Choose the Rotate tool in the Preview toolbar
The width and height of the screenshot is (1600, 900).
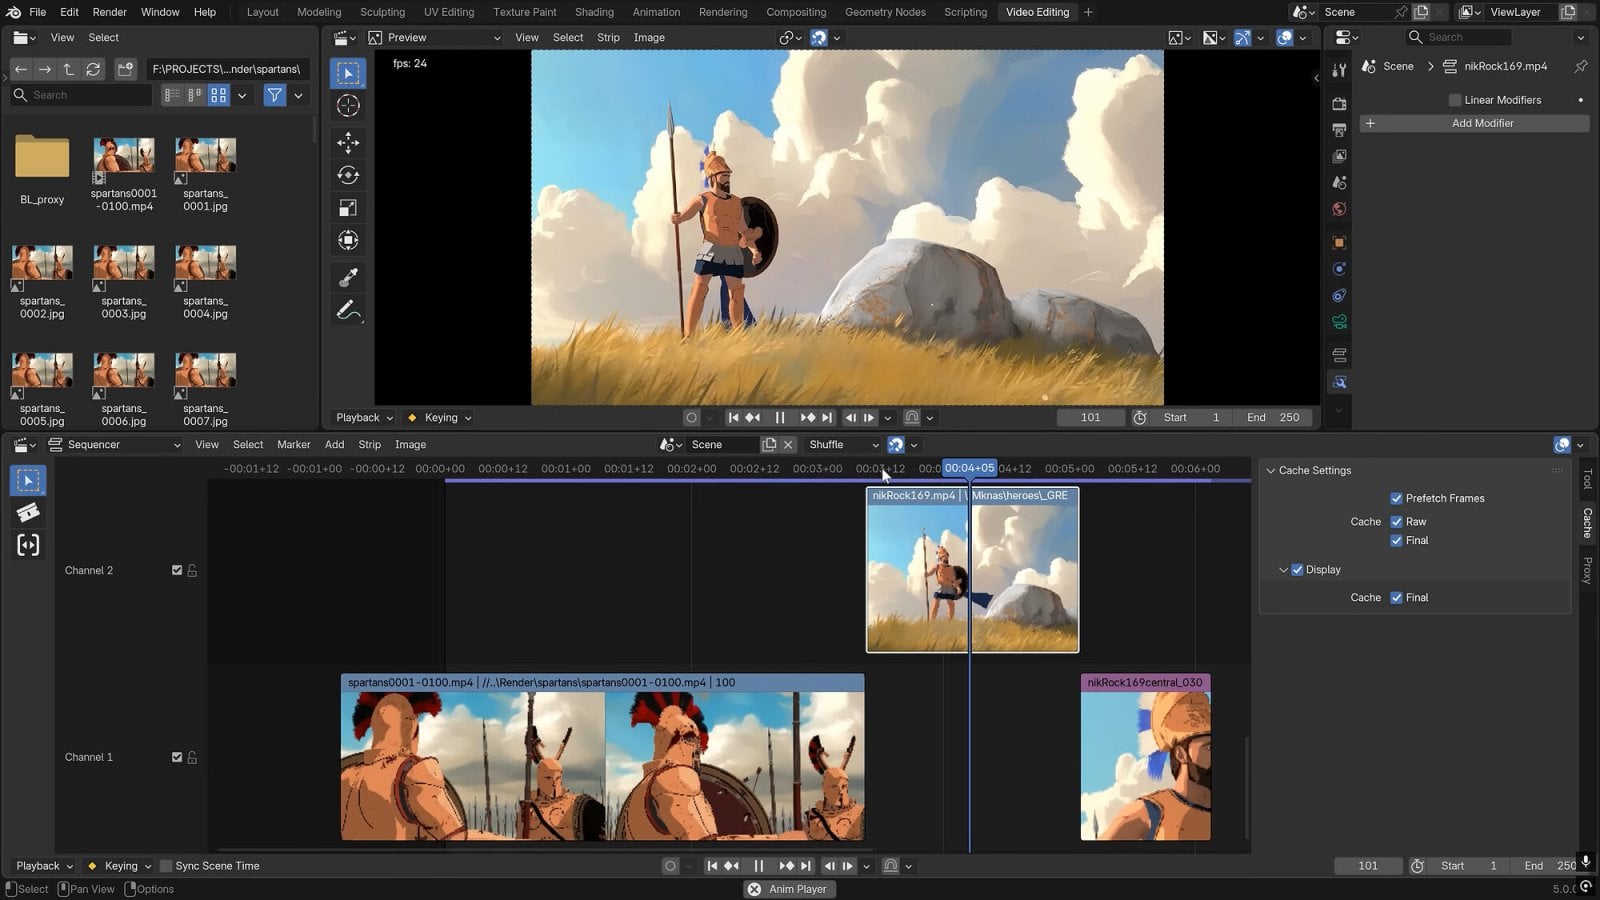click(x=348, y=175)
